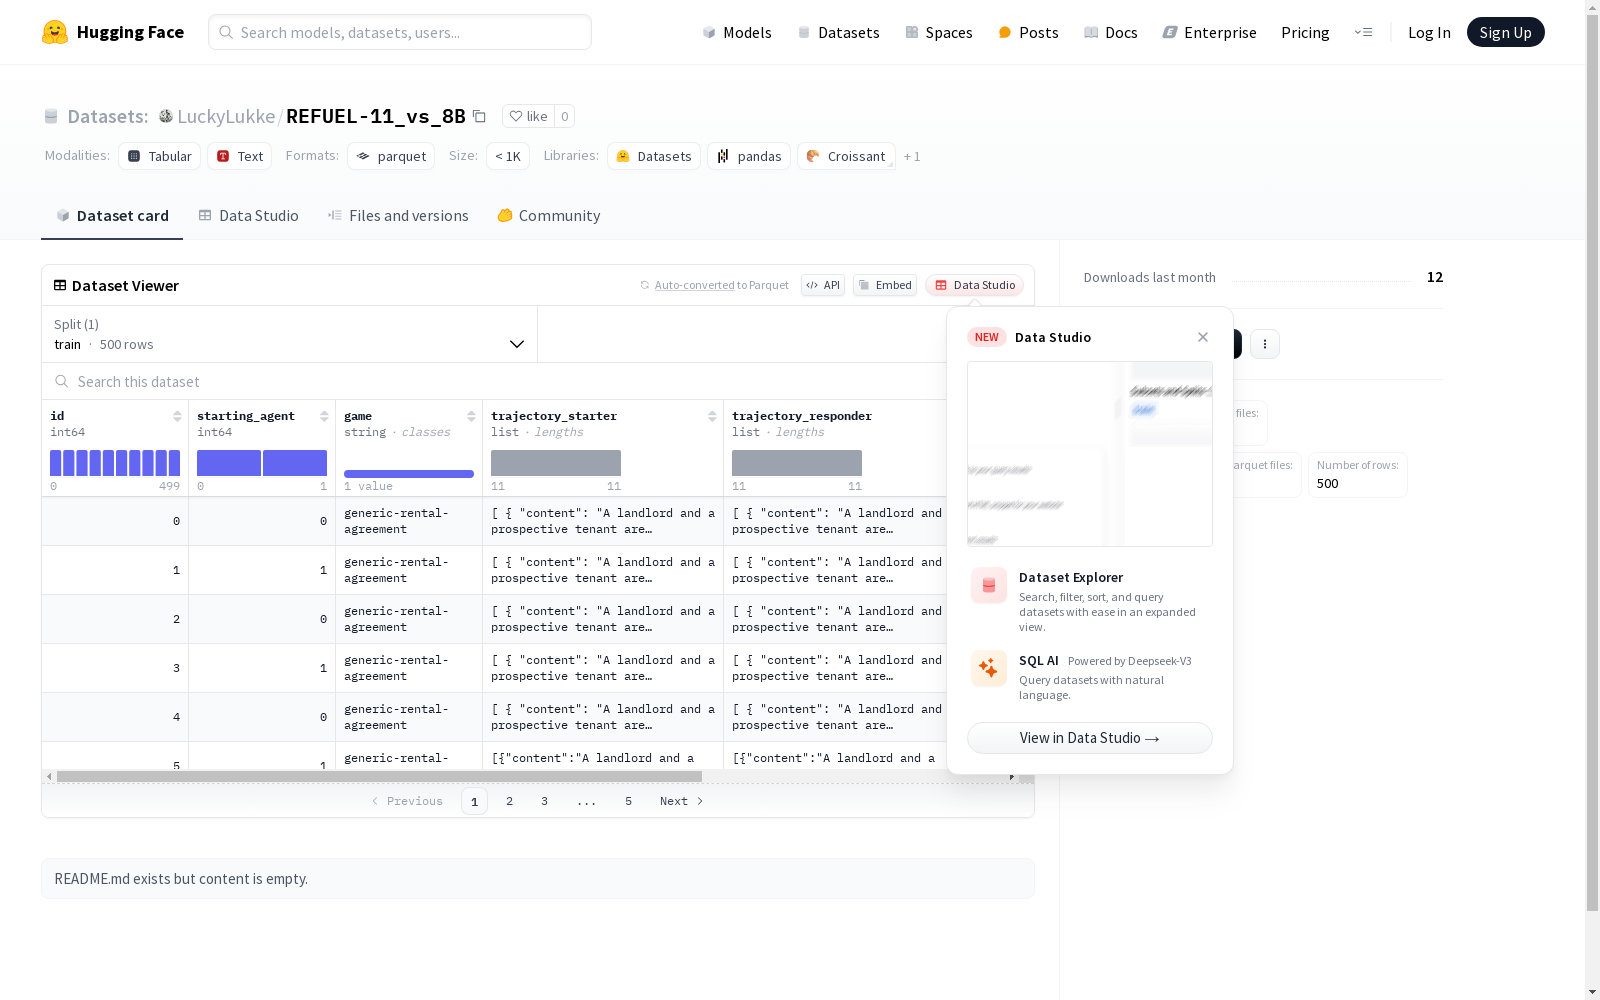Screen dimensions: 1600x1000
Task: Sort the game column
Action: pyautogui.click(x=471, y=416)
